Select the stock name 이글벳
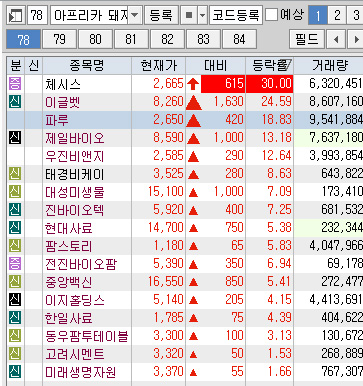This screenshot has height=386, width=363. [x=63, y=102]
